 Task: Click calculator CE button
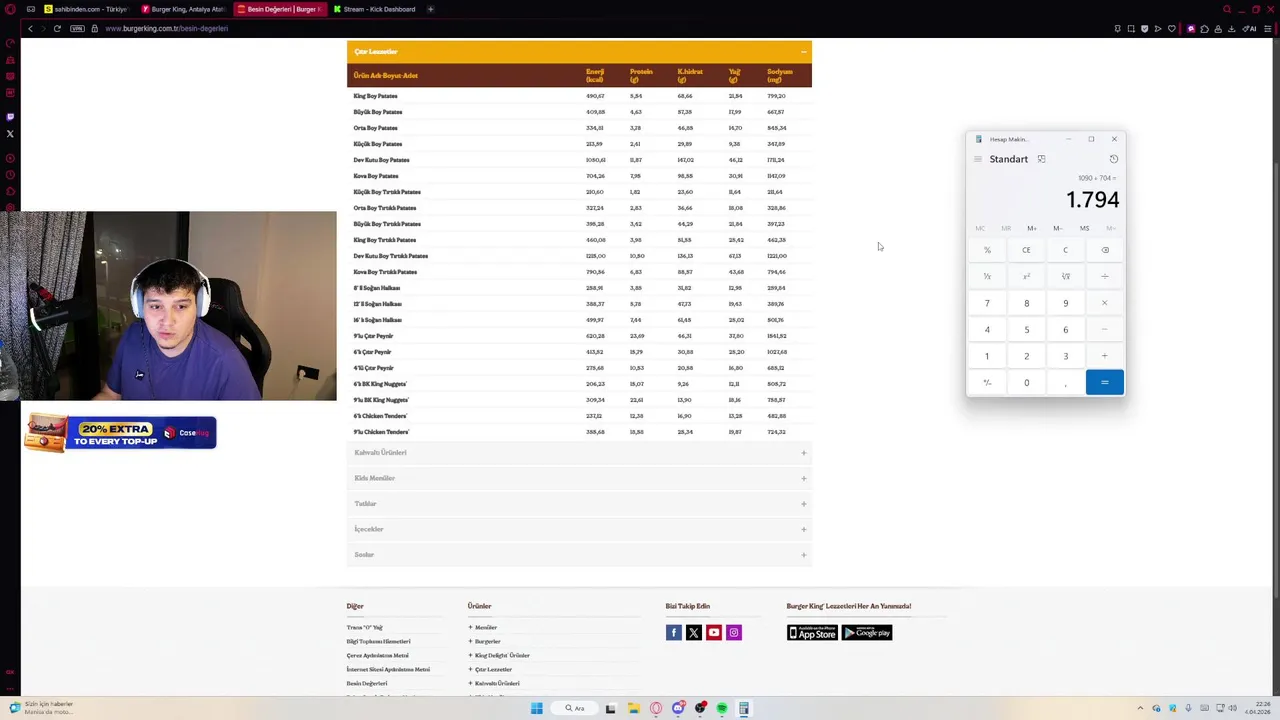click(x=1026, y=250)
